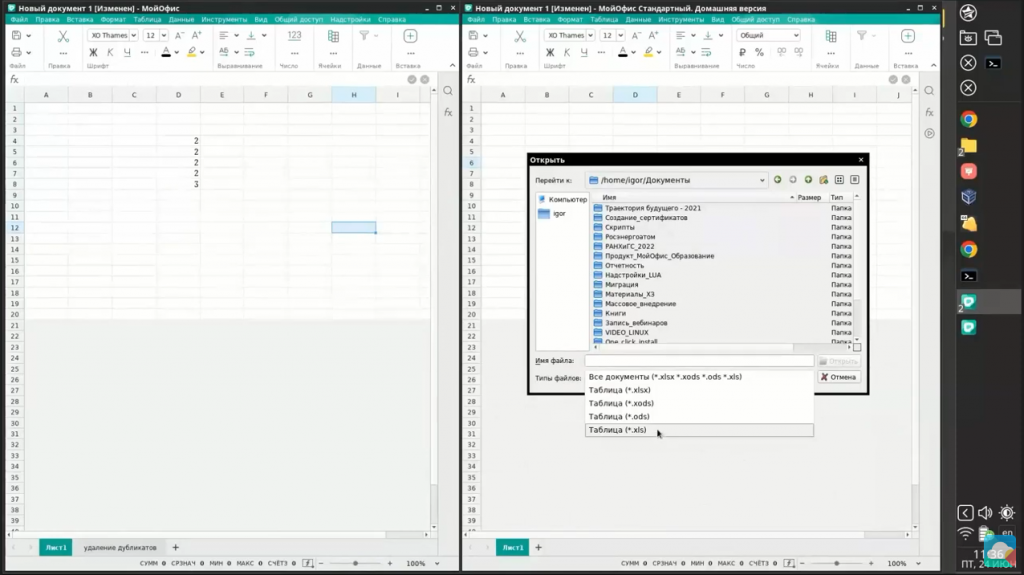Screen dimensions: 1024x575
Task: Cells table icon in right window
Action: coord(831,36)
